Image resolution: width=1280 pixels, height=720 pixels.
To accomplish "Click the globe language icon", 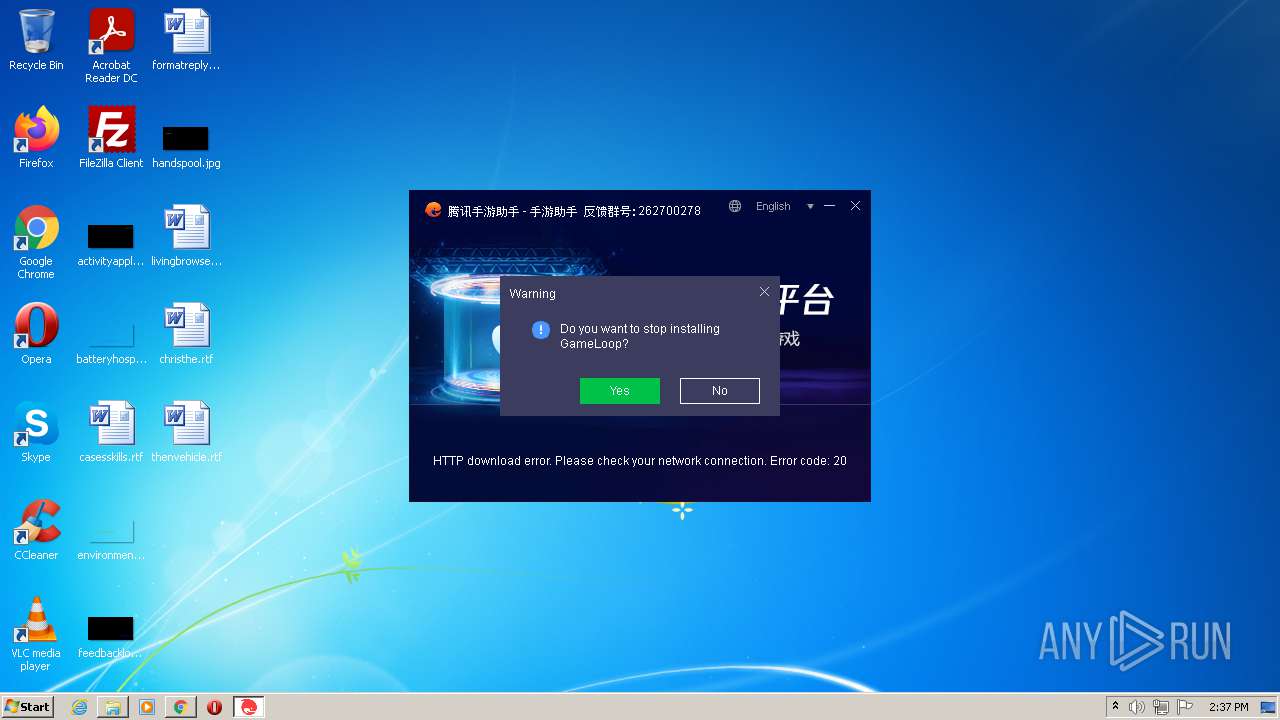I will point(735,206).
